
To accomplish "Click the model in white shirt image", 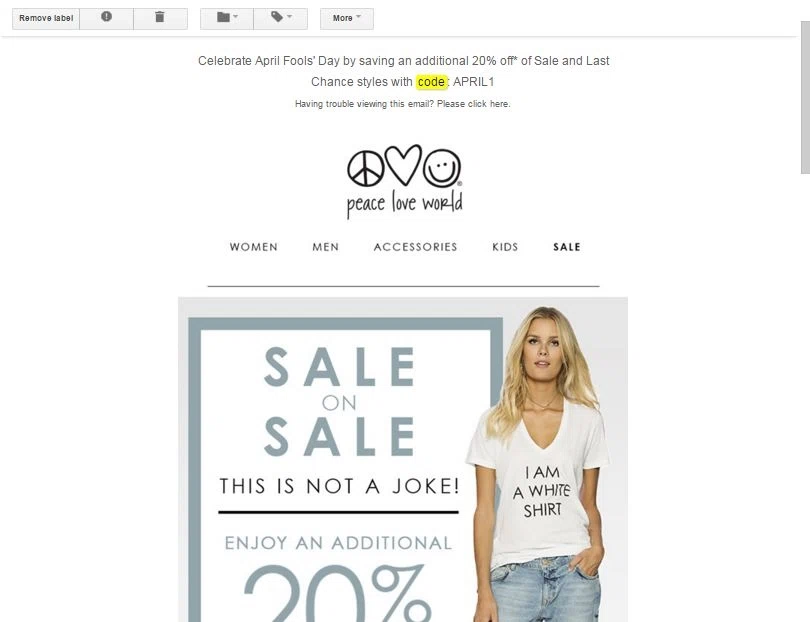I will point(542,464).
